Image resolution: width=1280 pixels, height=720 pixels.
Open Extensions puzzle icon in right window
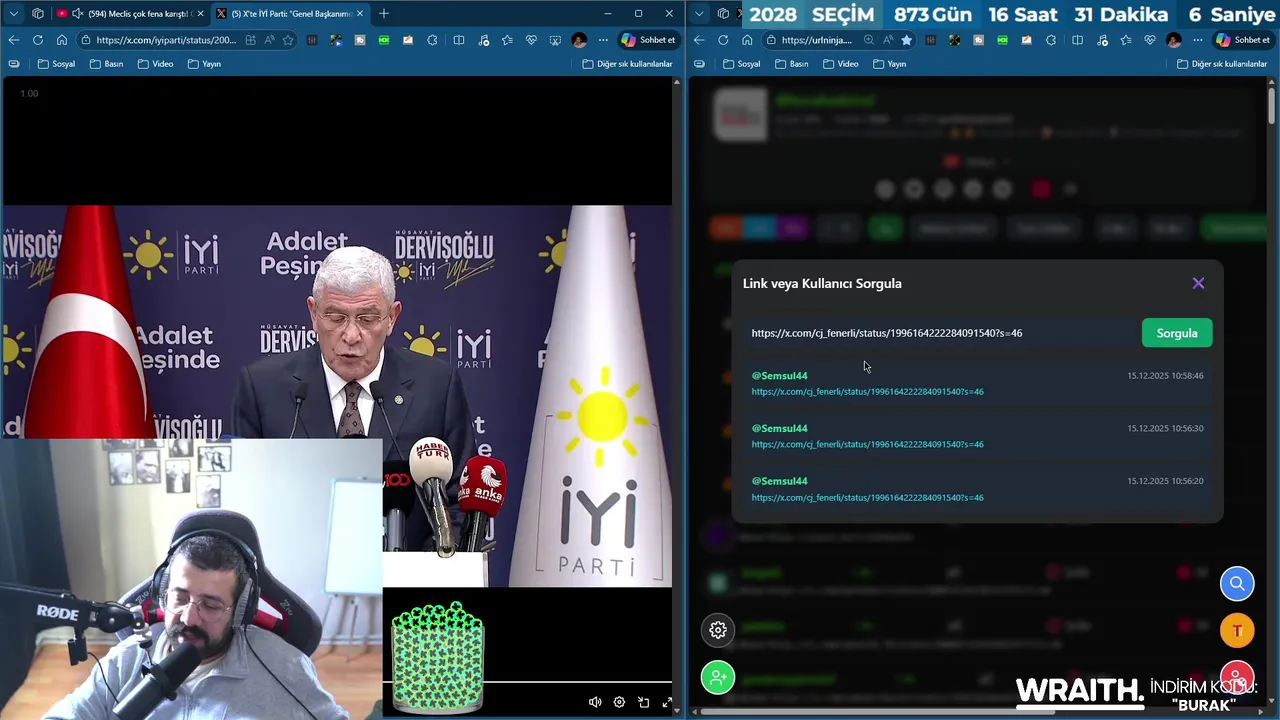1051,40
